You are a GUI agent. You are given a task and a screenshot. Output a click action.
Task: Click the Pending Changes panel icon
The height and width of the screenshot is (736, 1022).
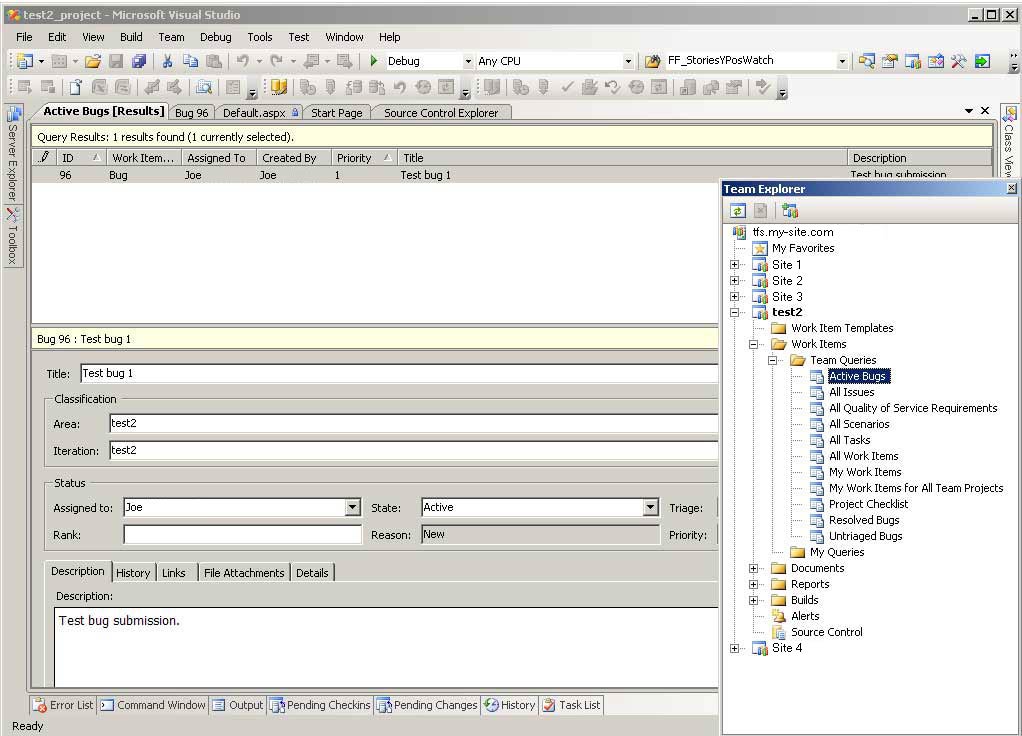coord(384,705)
